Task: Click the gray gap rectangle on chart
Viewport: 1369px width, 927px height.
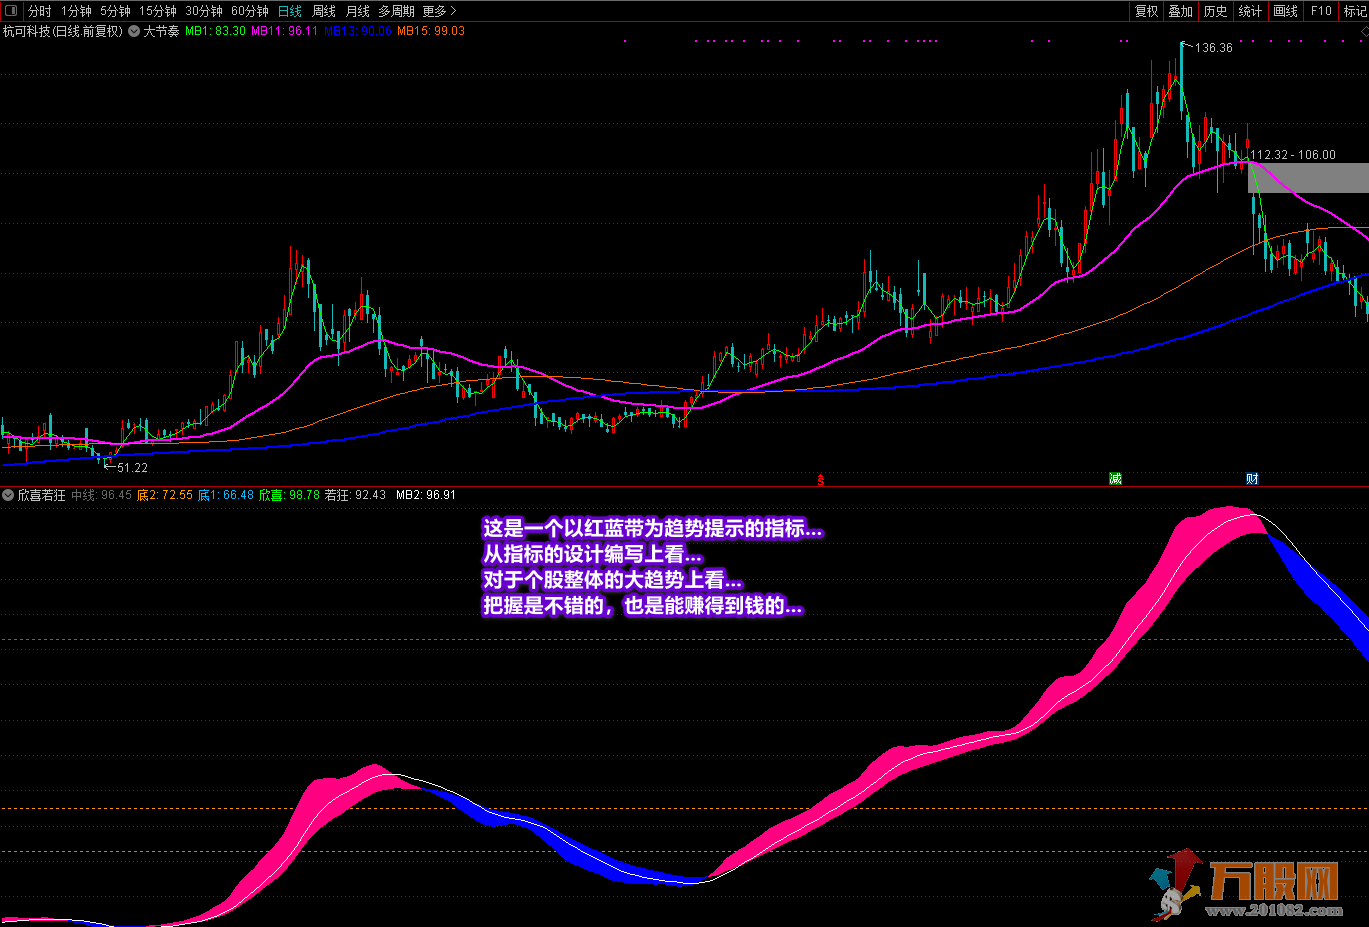Action: pyautogui.click(x=1308, y=178)
